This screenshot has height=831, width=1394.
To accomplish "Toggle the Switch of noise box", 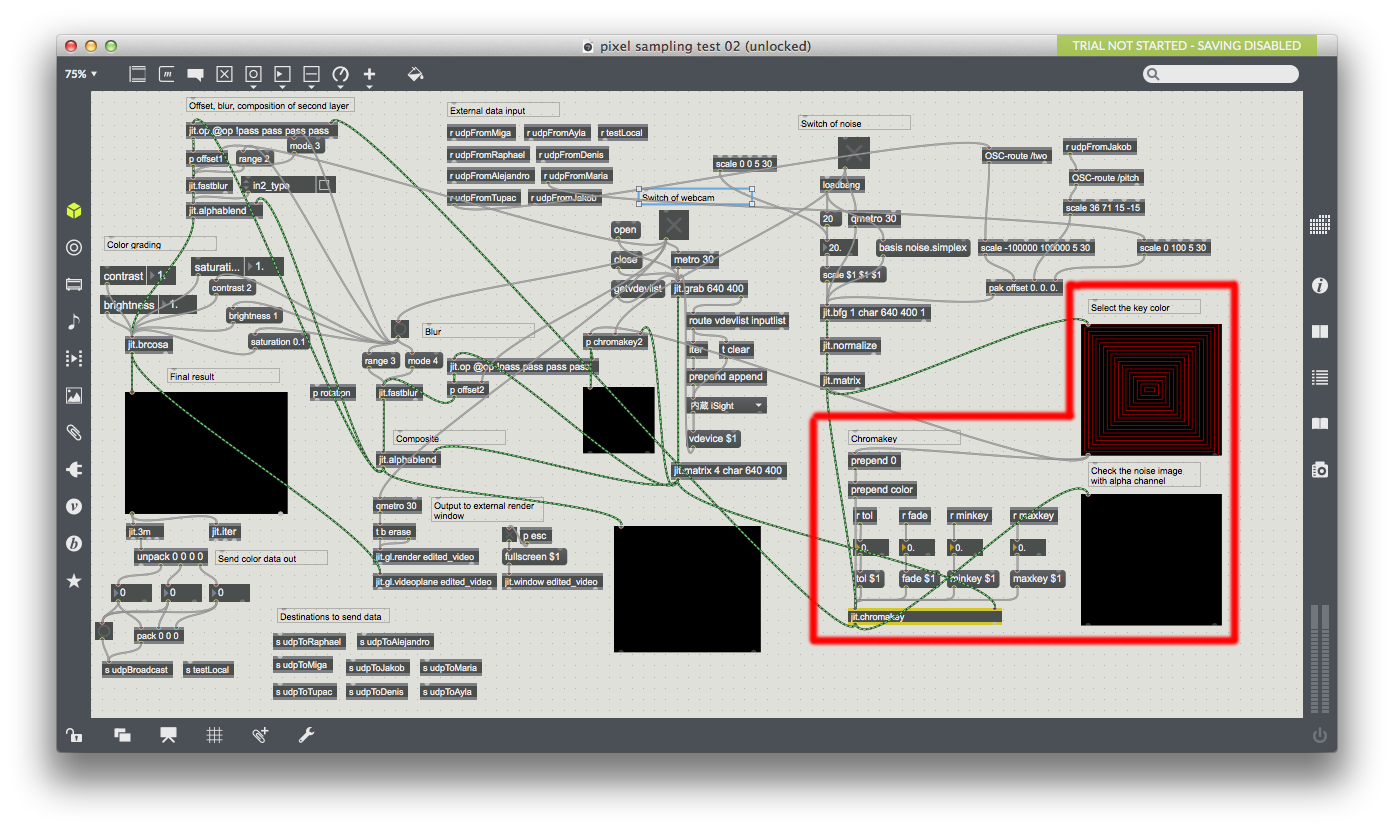I will click(854, 153).
